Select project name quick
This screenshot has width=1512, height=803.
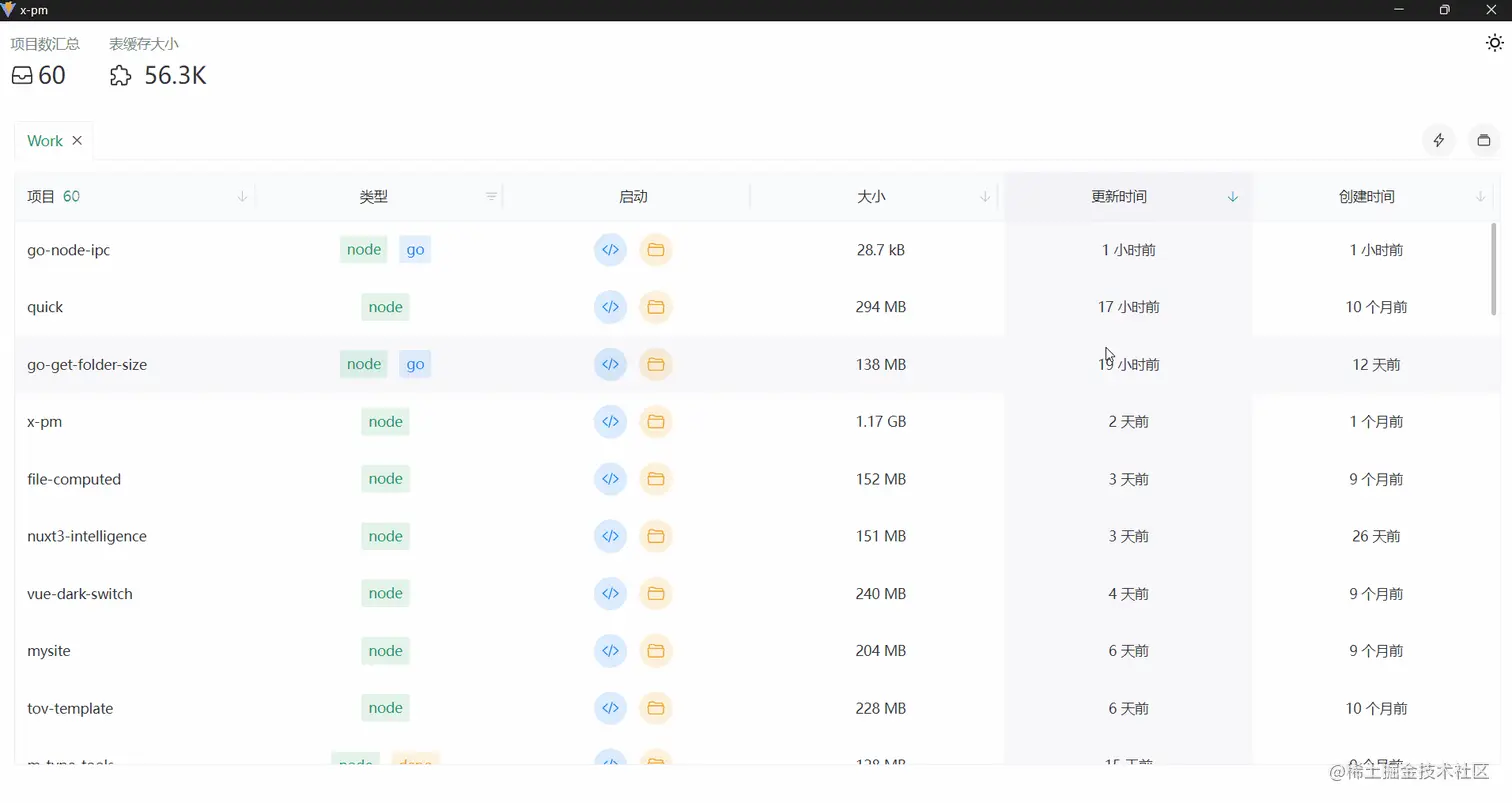[45, 307]
